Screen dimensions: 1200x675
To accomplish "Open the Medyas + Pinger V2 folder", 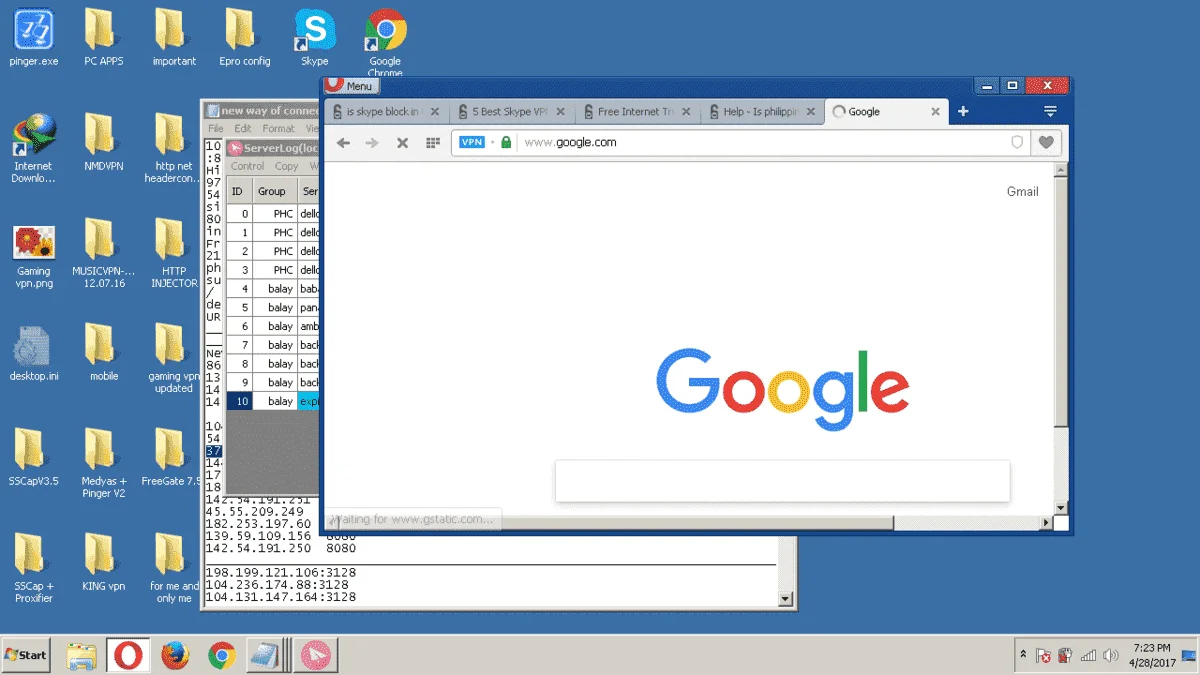I will [x=103, y=464].
